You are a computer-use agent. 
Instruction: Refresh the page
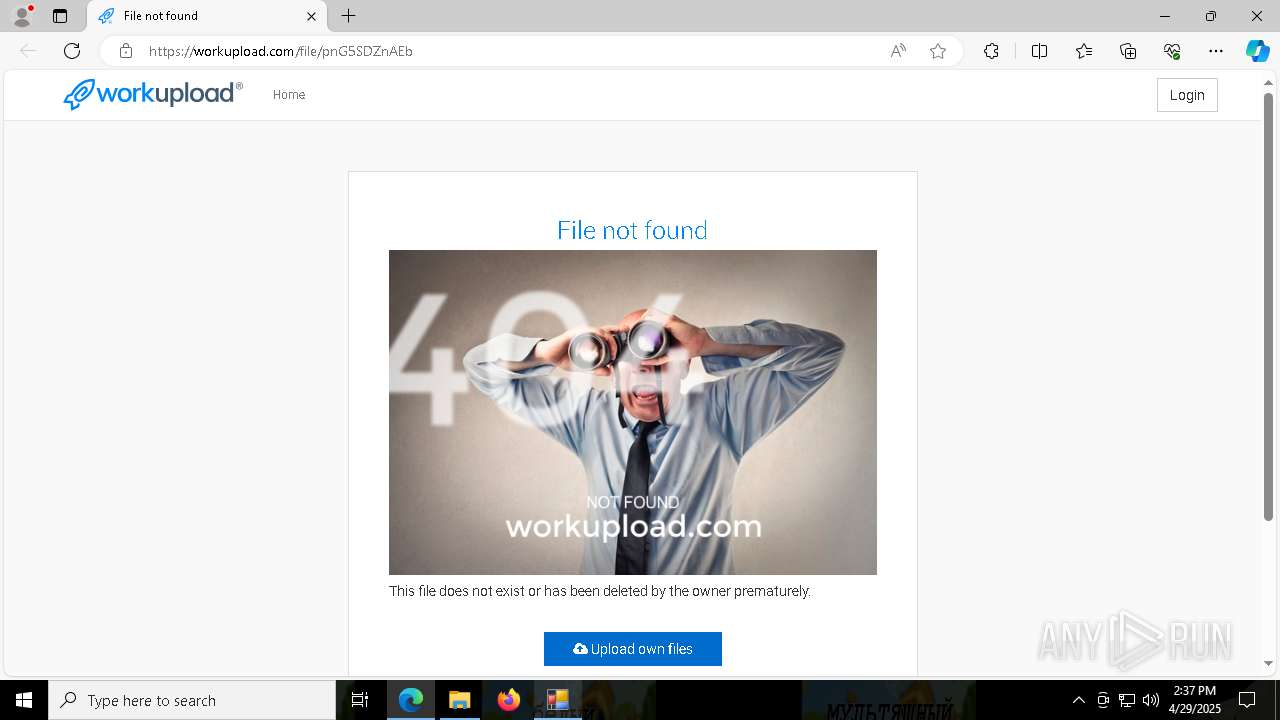coord(72,51)
